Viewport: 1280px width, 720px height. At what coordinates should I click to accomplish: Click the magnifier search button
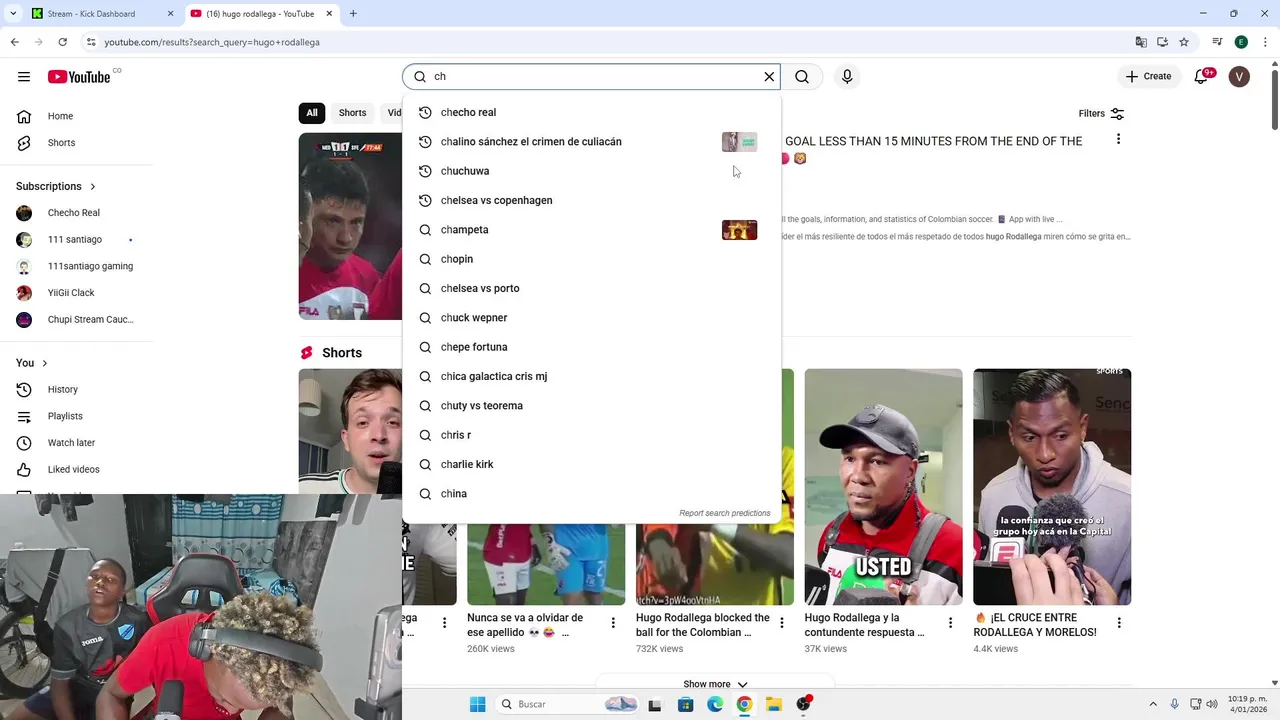pos(802,77)
